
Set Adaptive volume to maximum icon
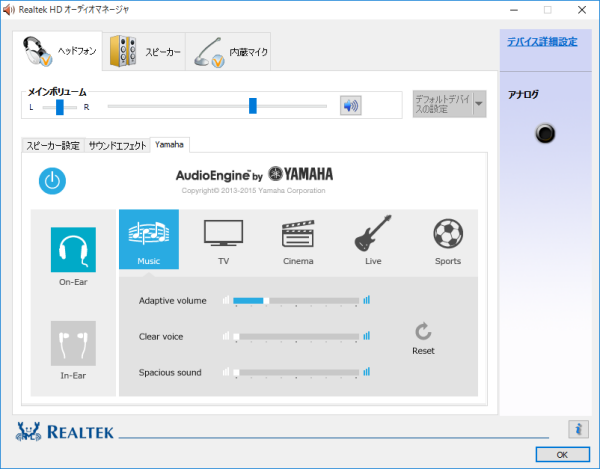click(367, 300)
